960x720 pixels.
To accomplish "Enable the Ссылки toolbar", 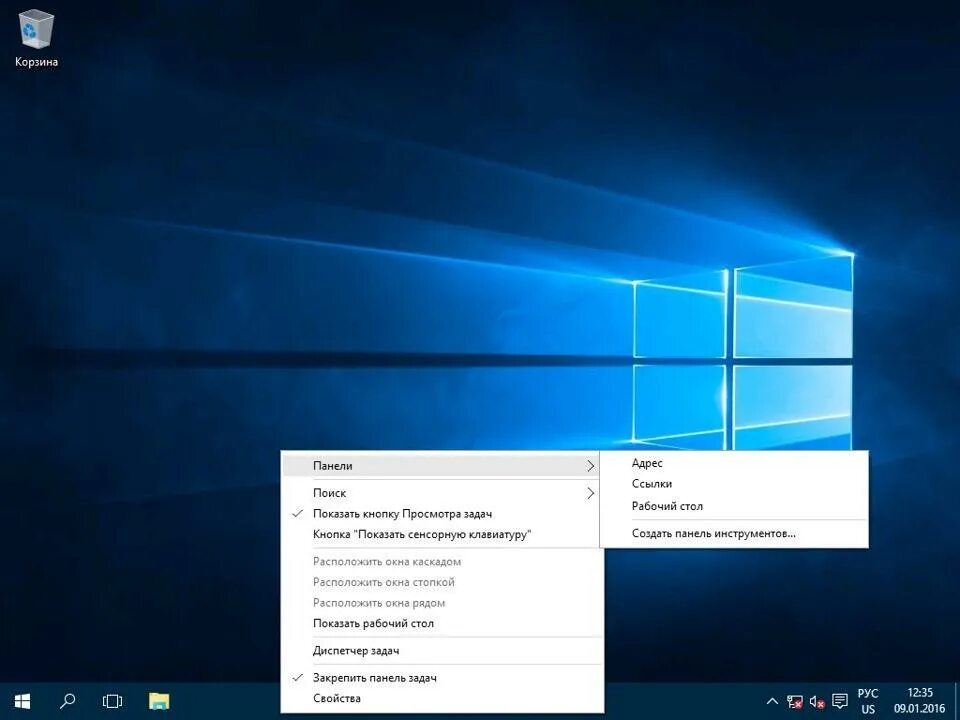I will pyautogui.click(x=733, y=484).
